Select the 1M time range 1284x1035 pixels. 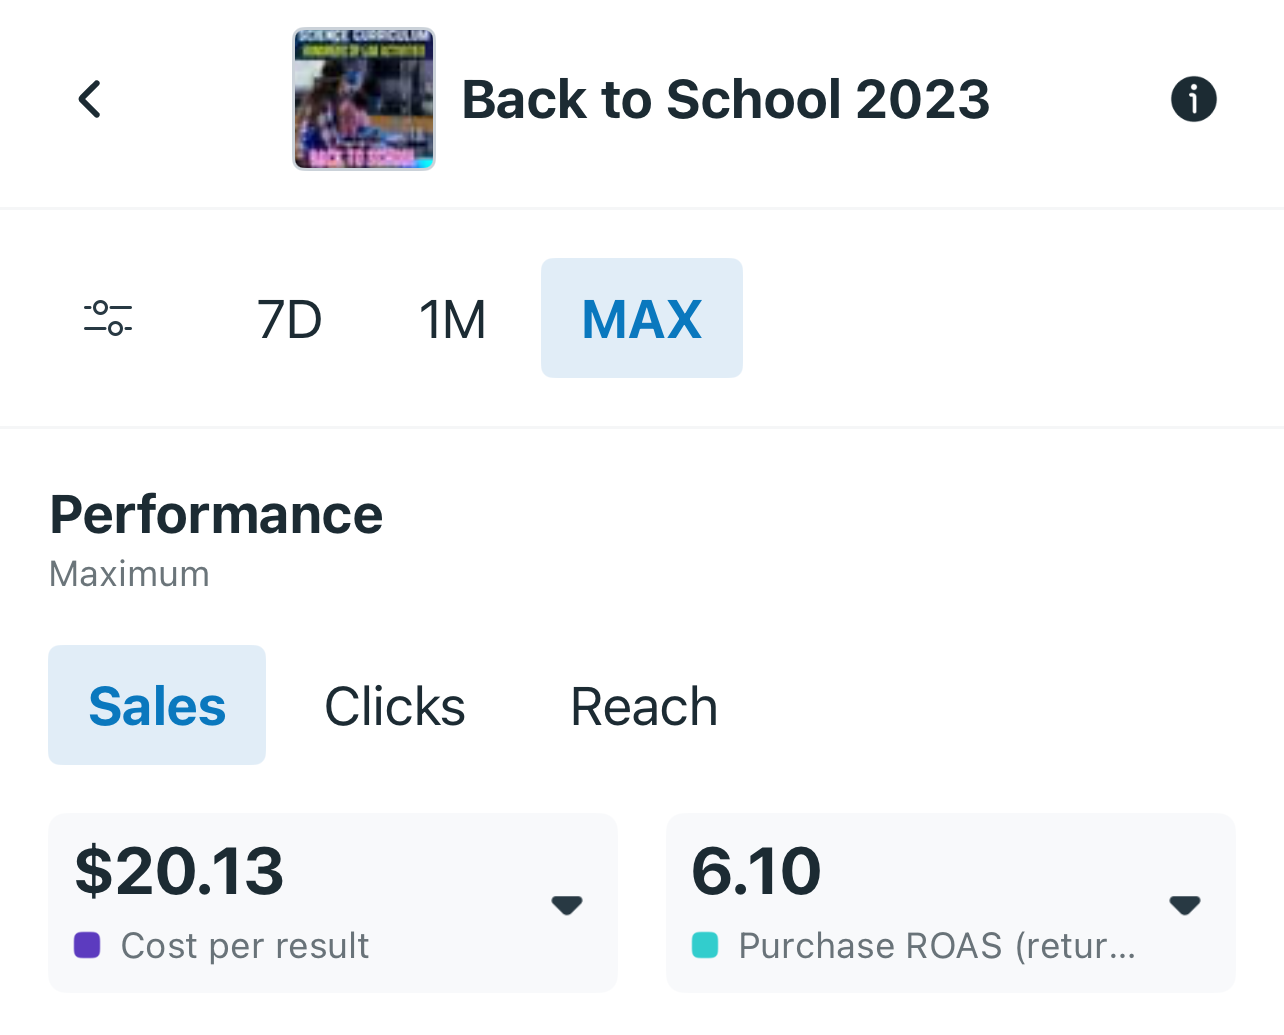coord(452,320)
